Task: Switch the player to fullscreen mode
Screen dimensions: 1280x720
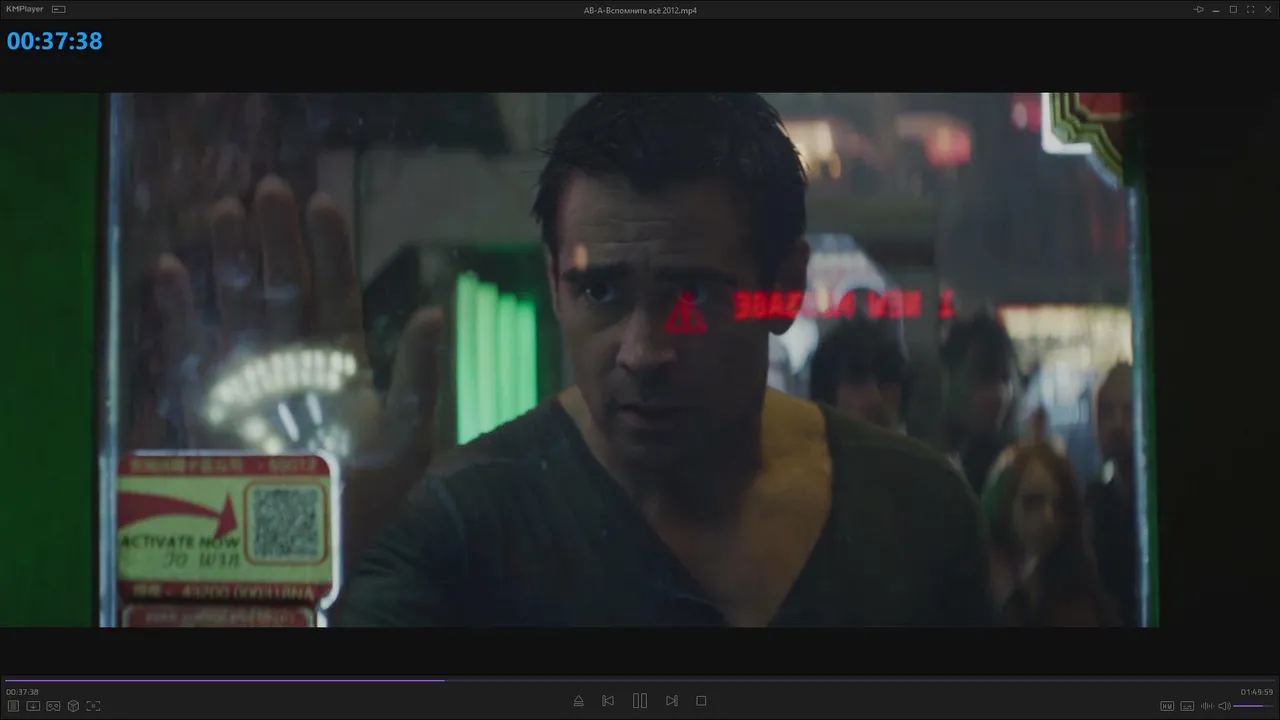Action: click(x=1250, y=9)
